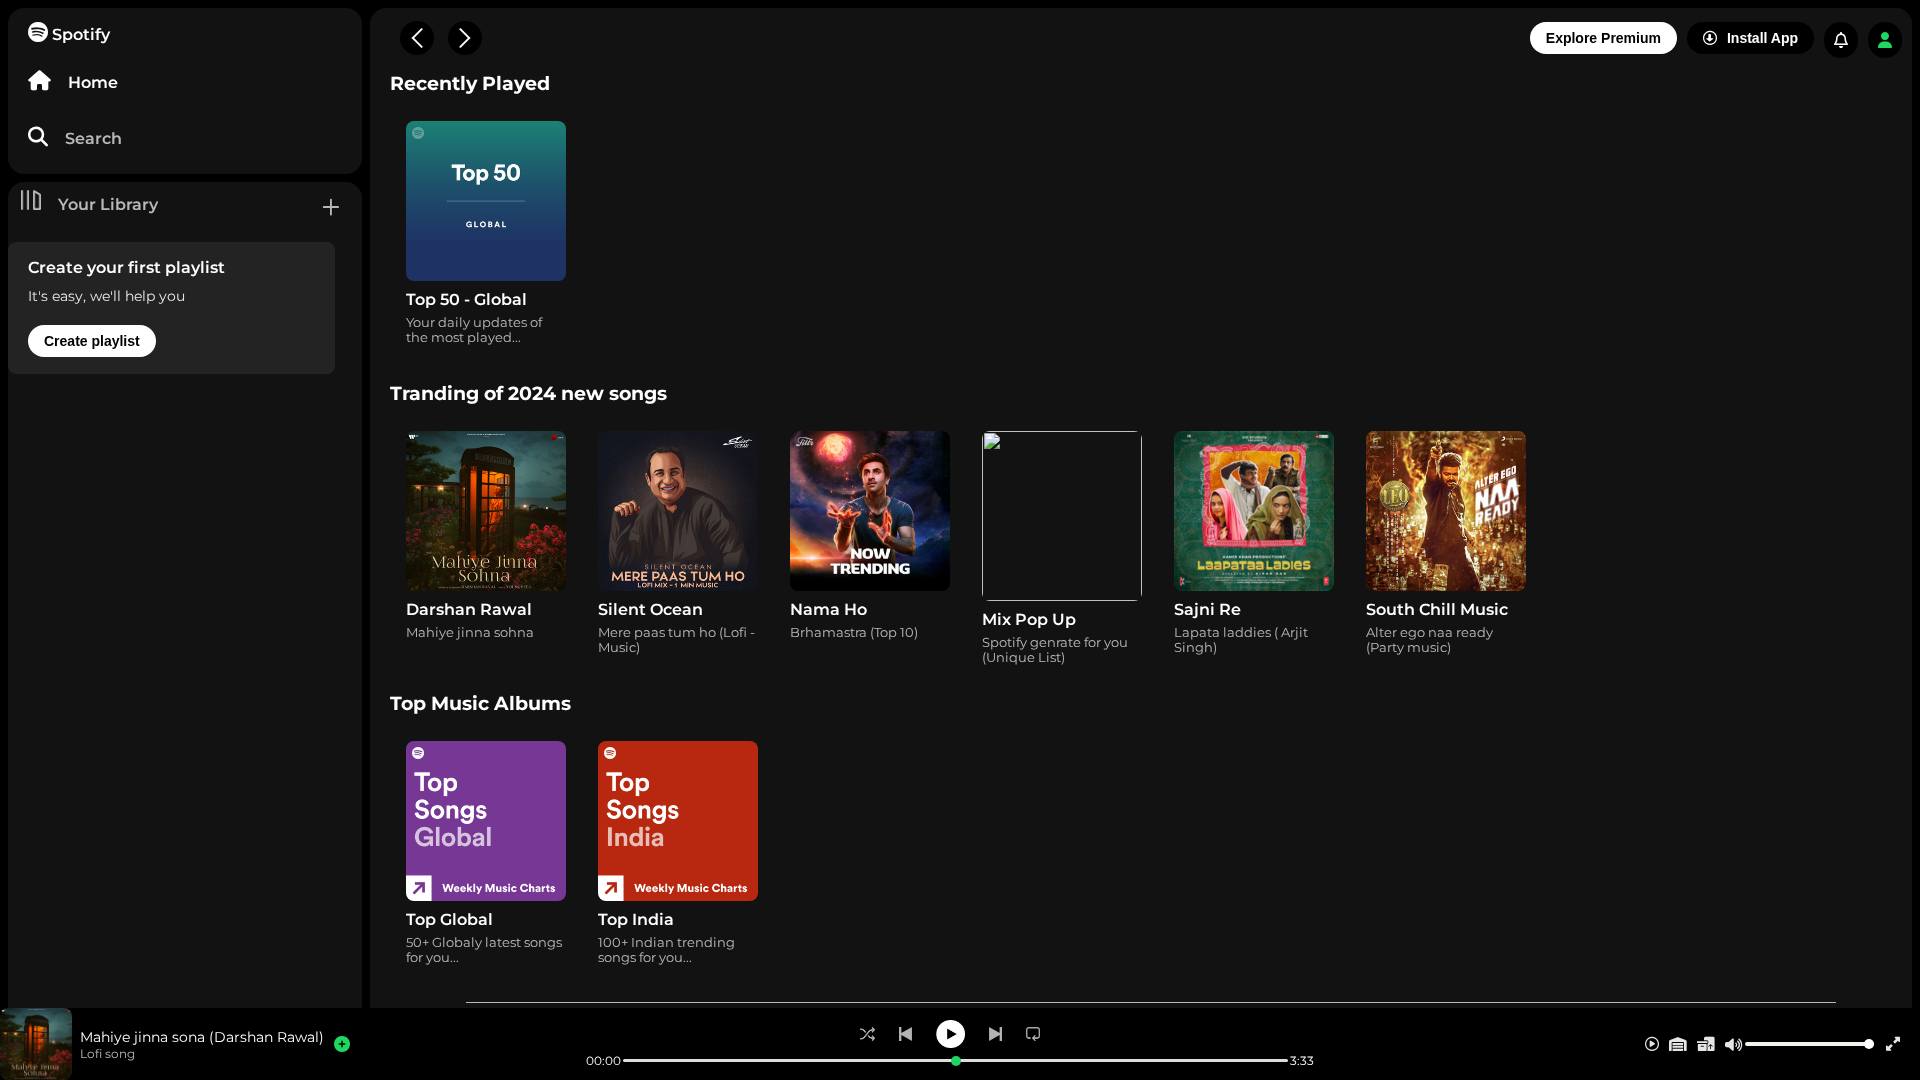Image resolution: width=1920 pixels, height=1080 pixels.
Task: Skip to the previous track
Action: 905,1034
